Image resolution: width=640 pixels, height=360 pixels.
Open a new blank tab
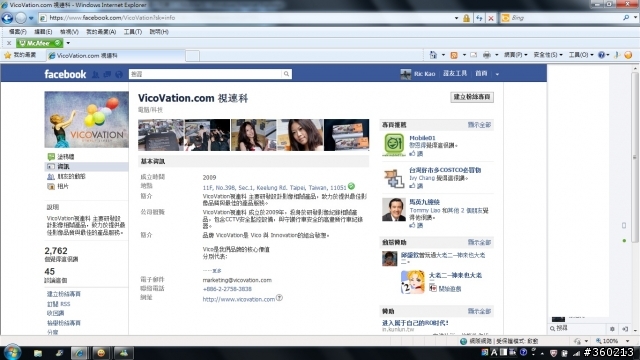coord(192,56)
